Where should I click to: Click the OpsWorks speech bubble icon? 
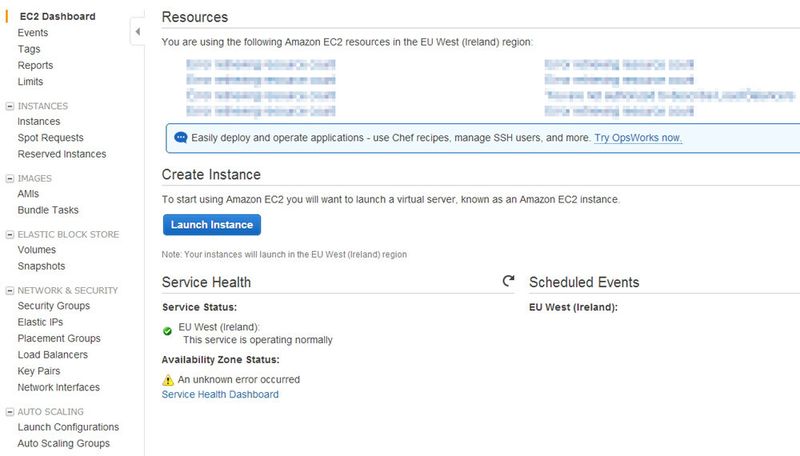(x=181, y=138)
